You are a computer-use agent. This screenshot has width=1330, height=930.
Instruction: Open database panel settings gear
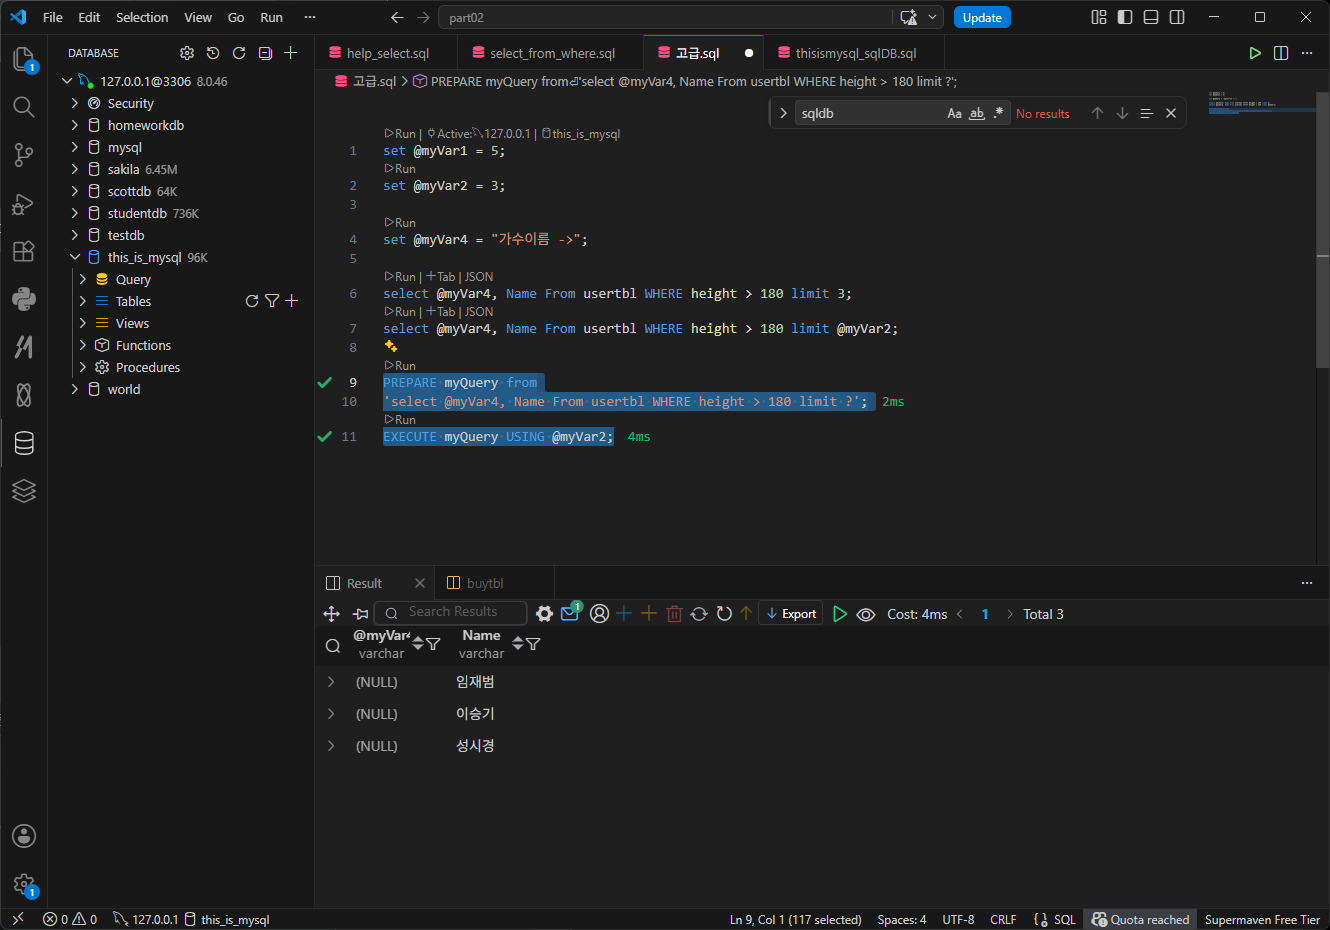pyautogui.click(x=187, y=53)
